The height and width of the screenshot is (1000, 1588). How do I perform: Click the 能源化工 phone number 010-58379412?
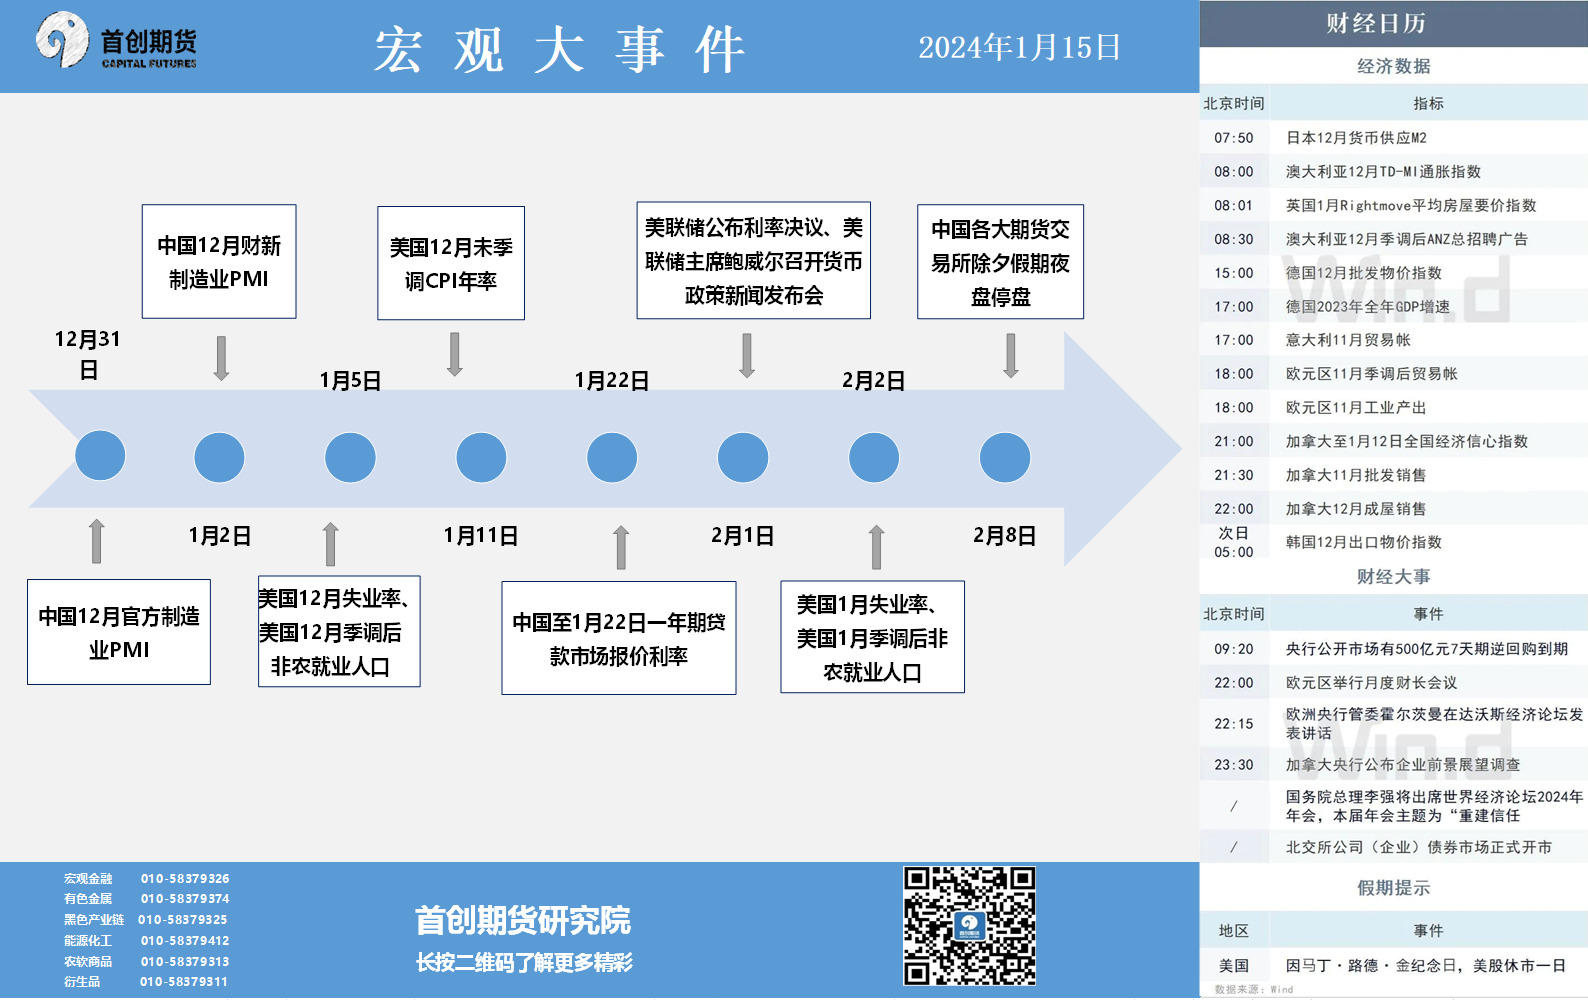[185, 941]
